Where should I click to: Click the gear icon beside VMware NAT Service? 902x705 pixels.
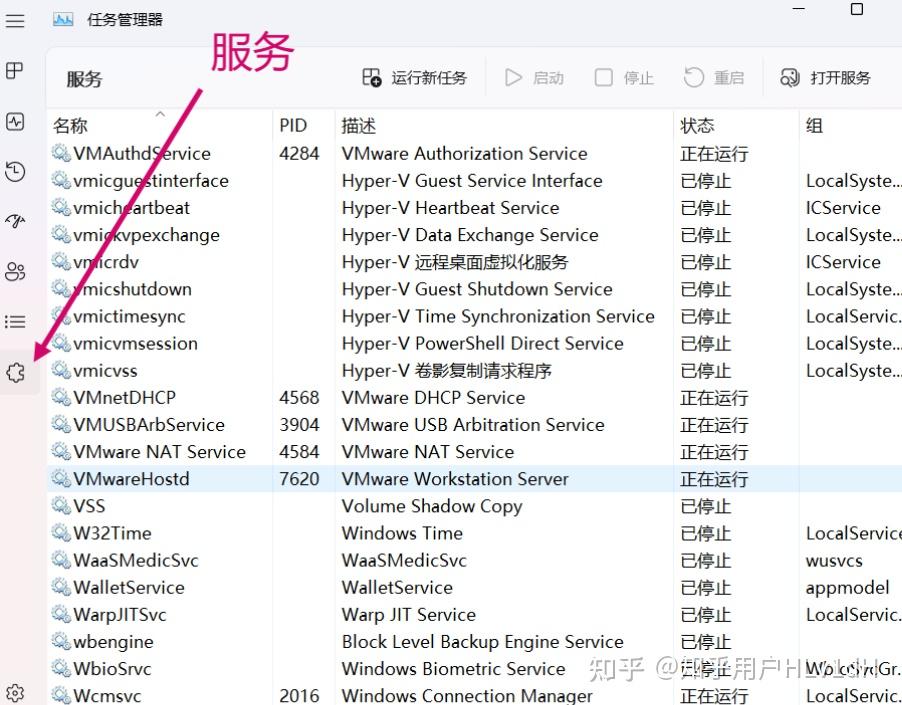(x=61, y=450)
